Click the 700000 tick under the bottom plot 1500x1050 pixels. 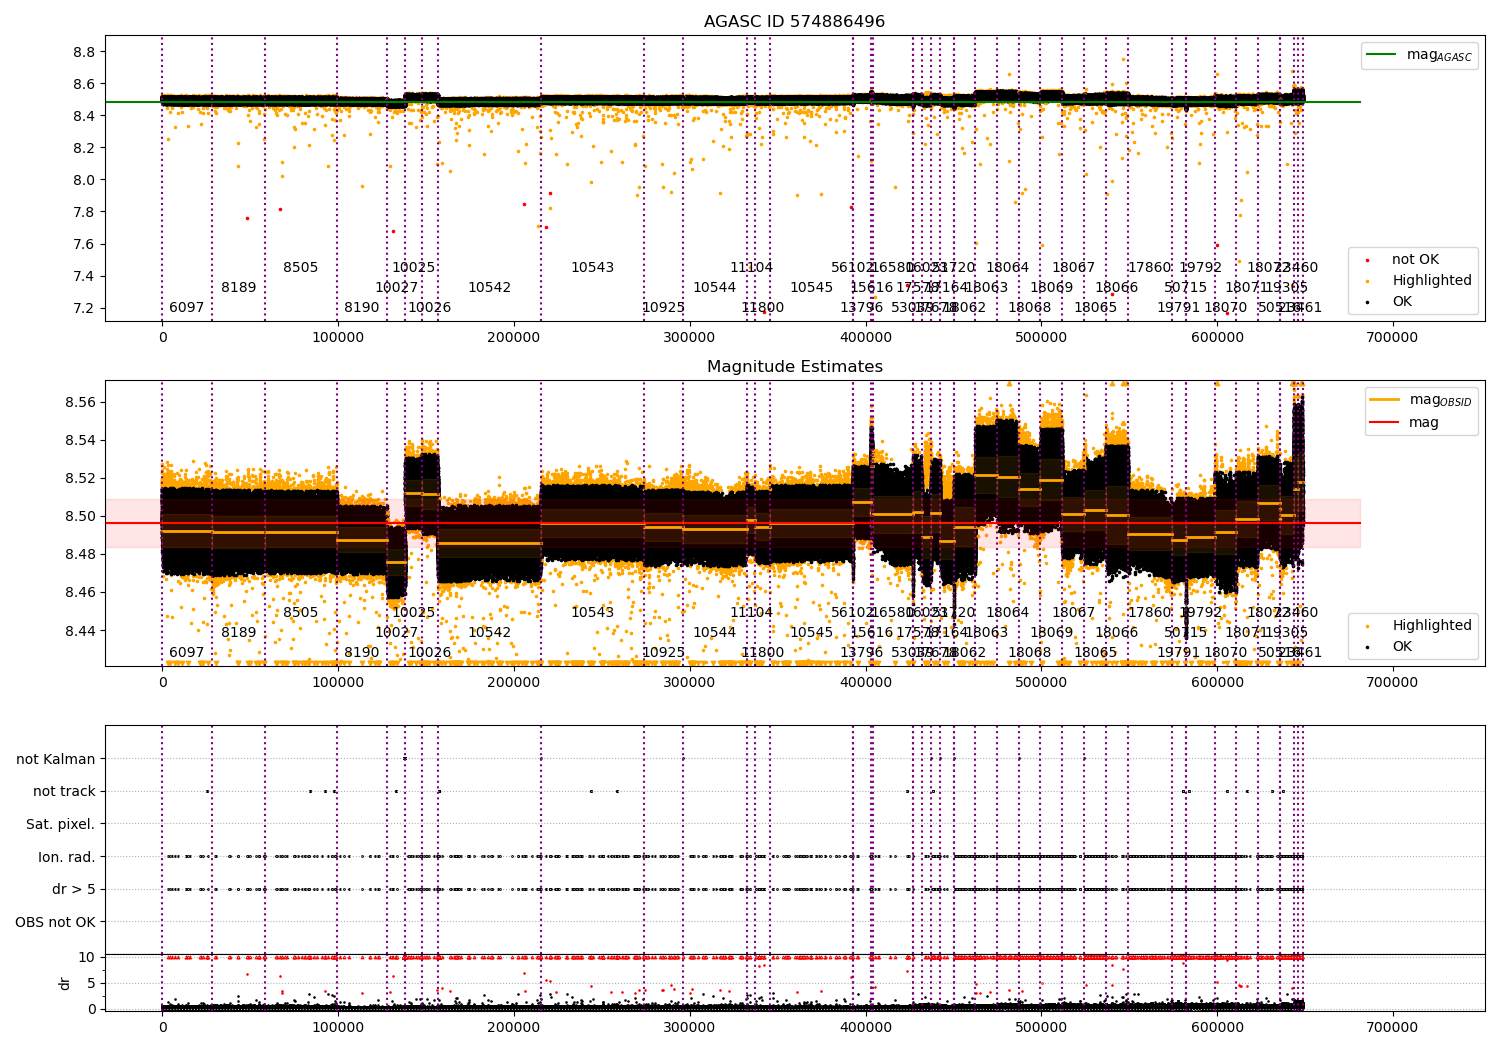[1392, 1026]
